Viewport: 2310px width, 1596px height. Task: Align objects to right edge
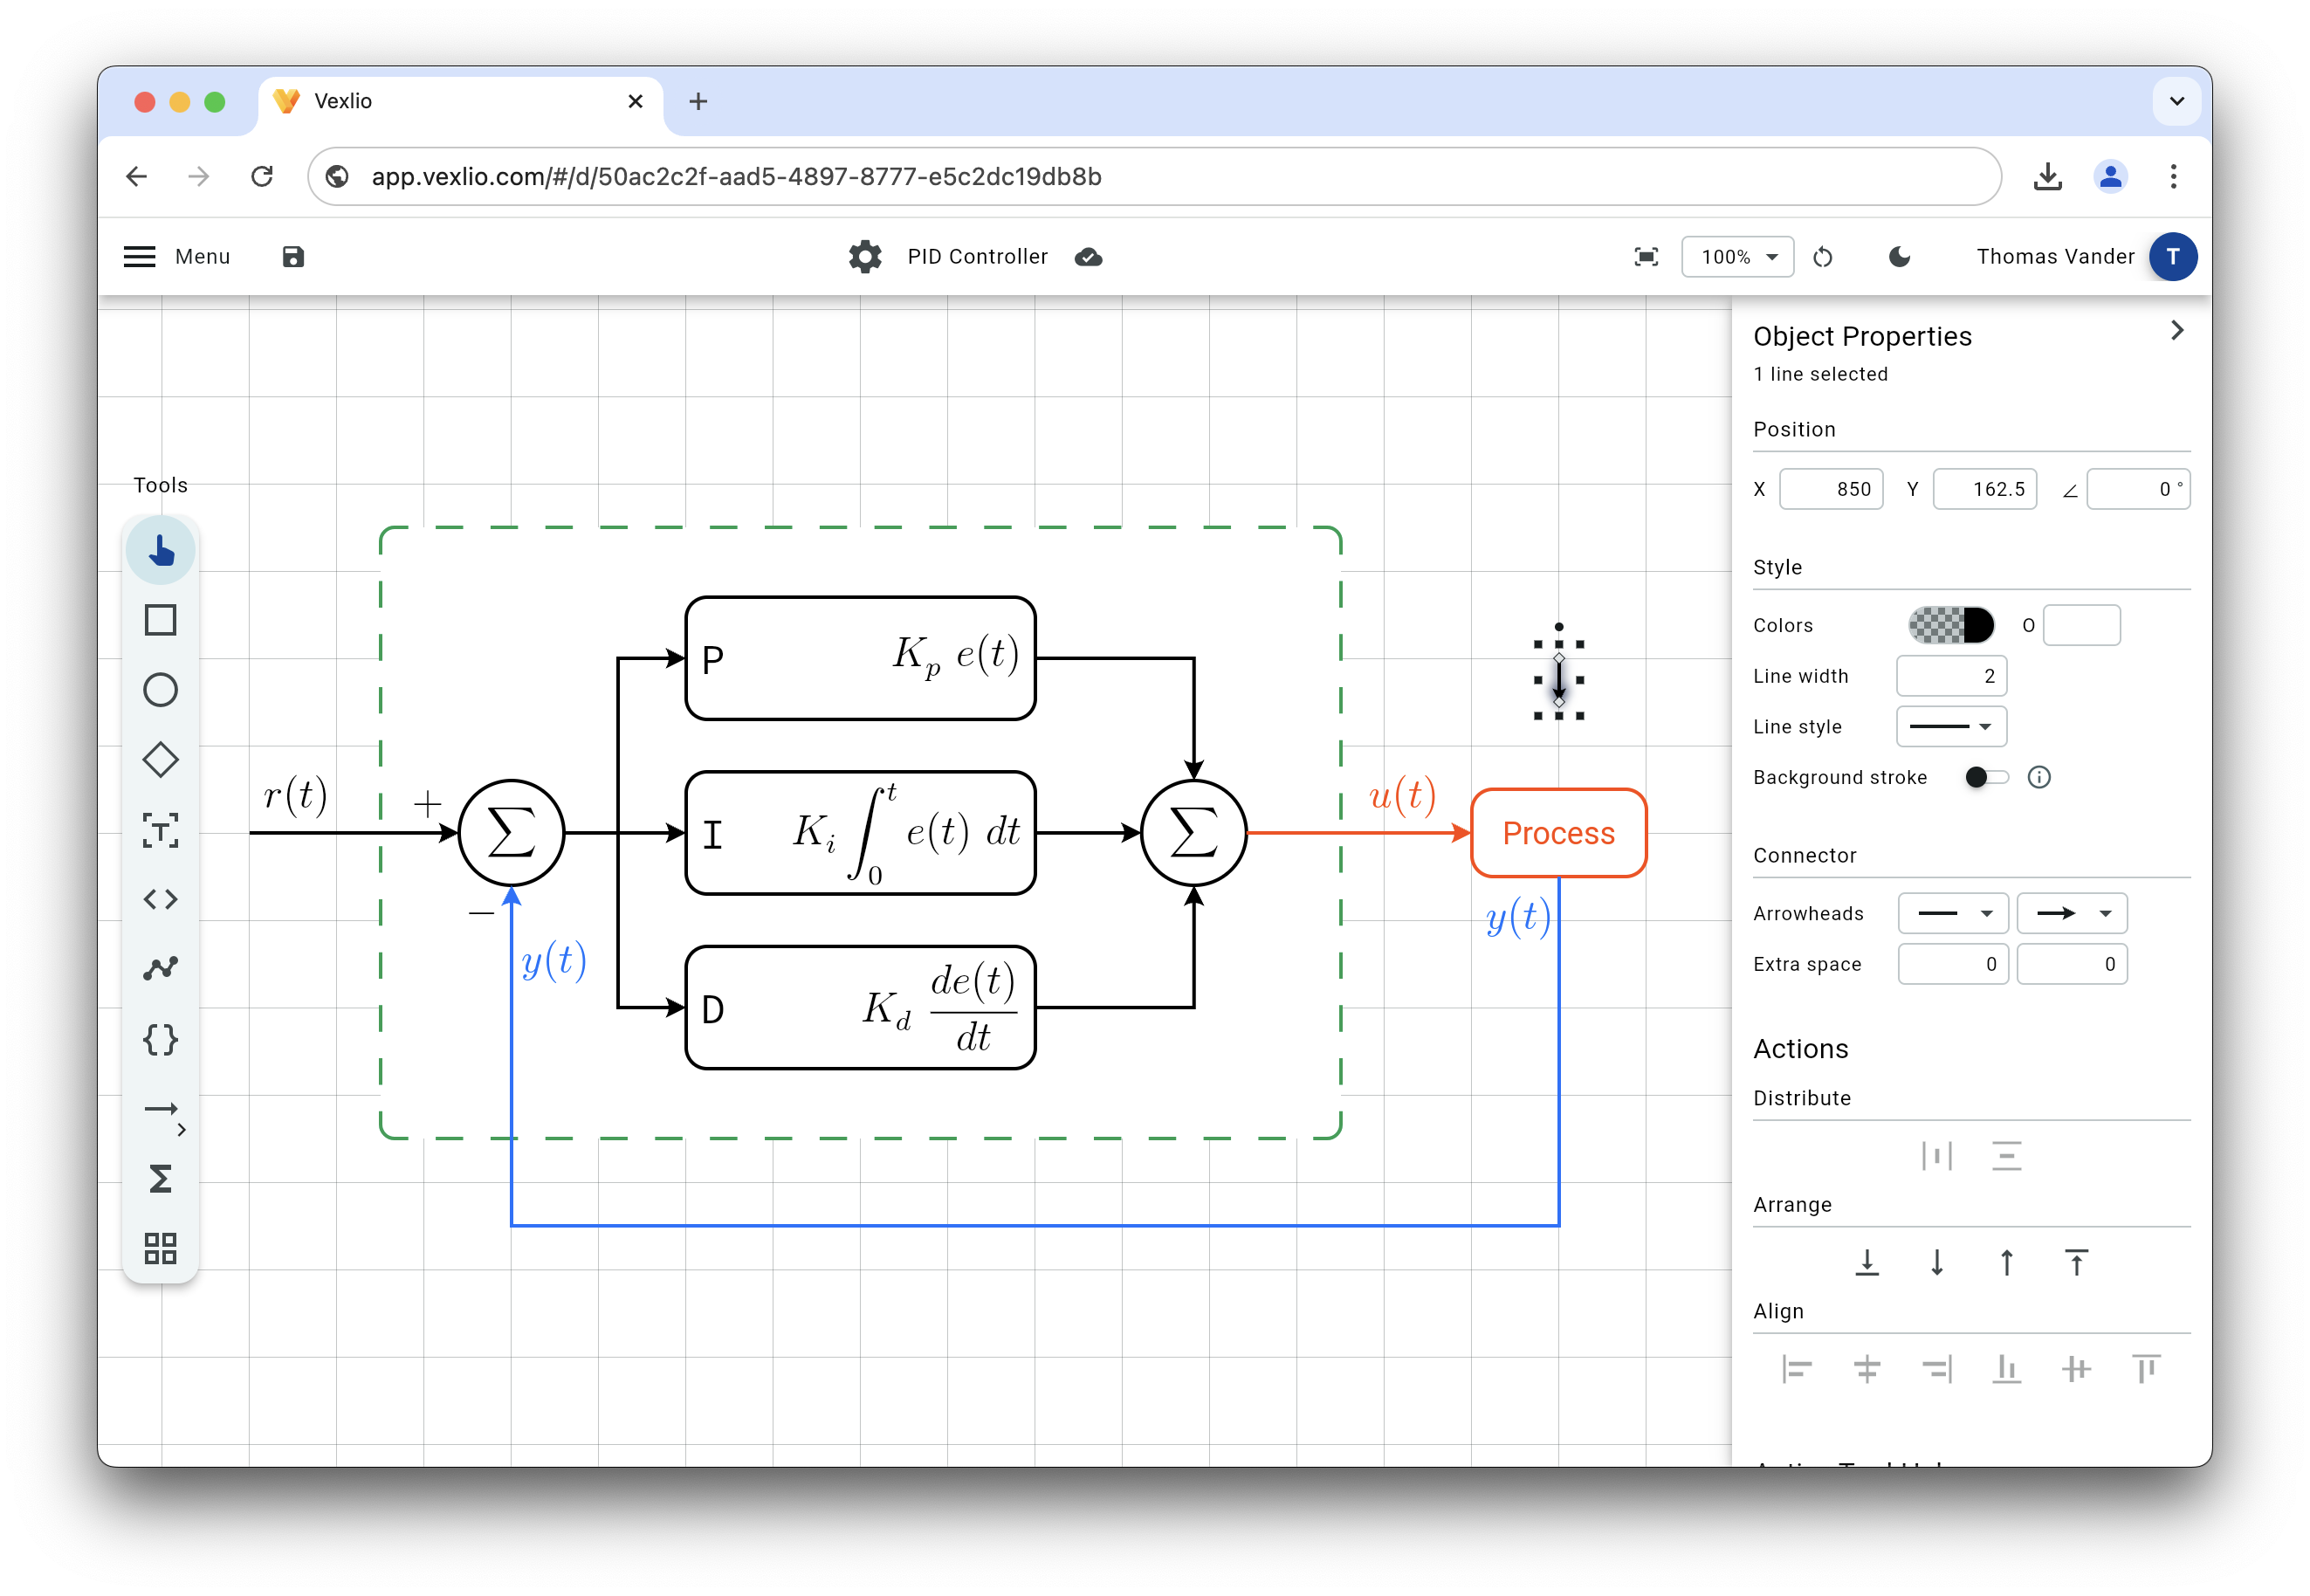pyautogui.click(x=1937, y=1369)
